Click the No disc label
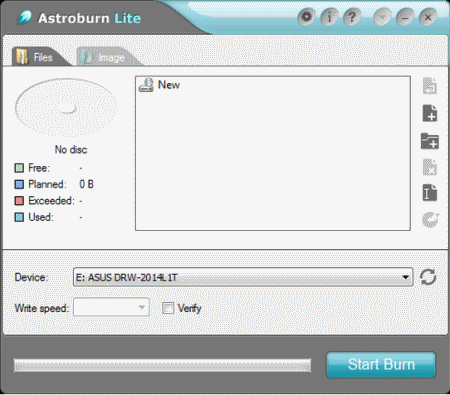 coord(71,150)
